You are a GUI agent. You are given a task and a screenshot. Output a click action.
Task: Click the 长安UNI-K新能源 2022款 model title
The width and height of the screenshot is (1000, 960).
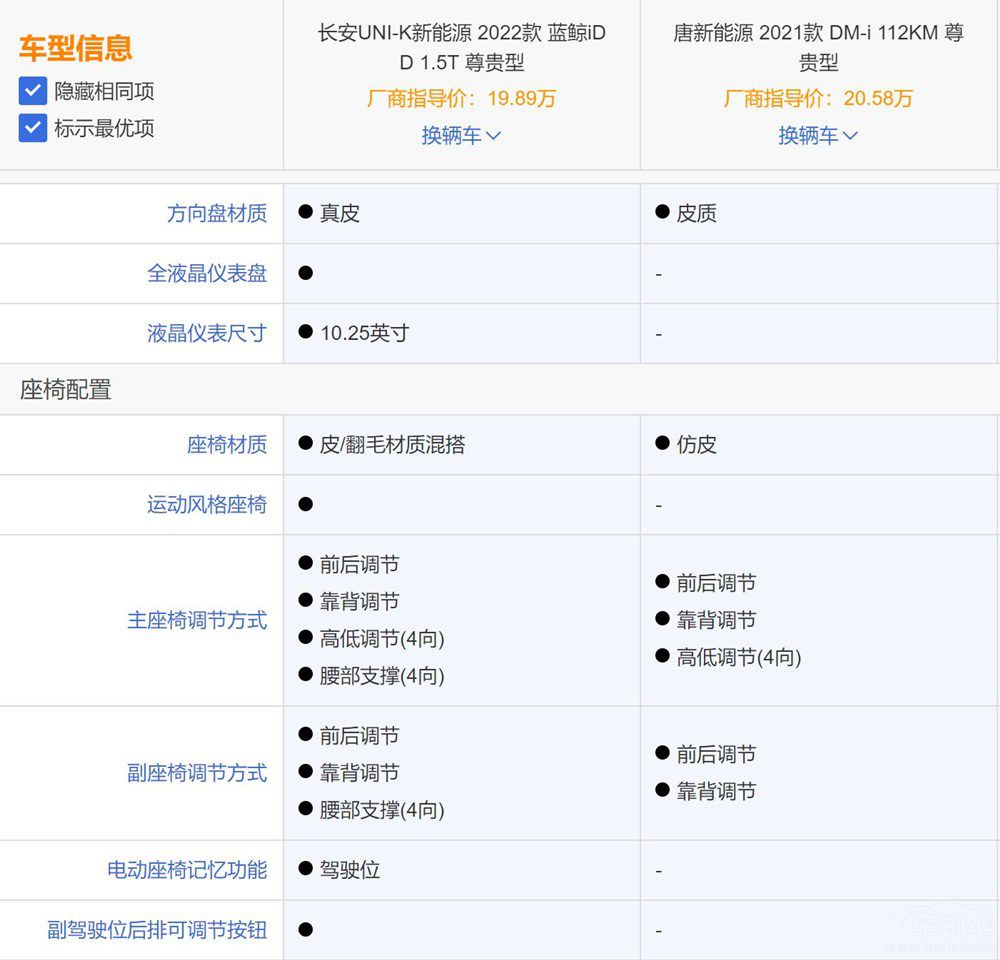pyautogui.click(x=461, y=47)
